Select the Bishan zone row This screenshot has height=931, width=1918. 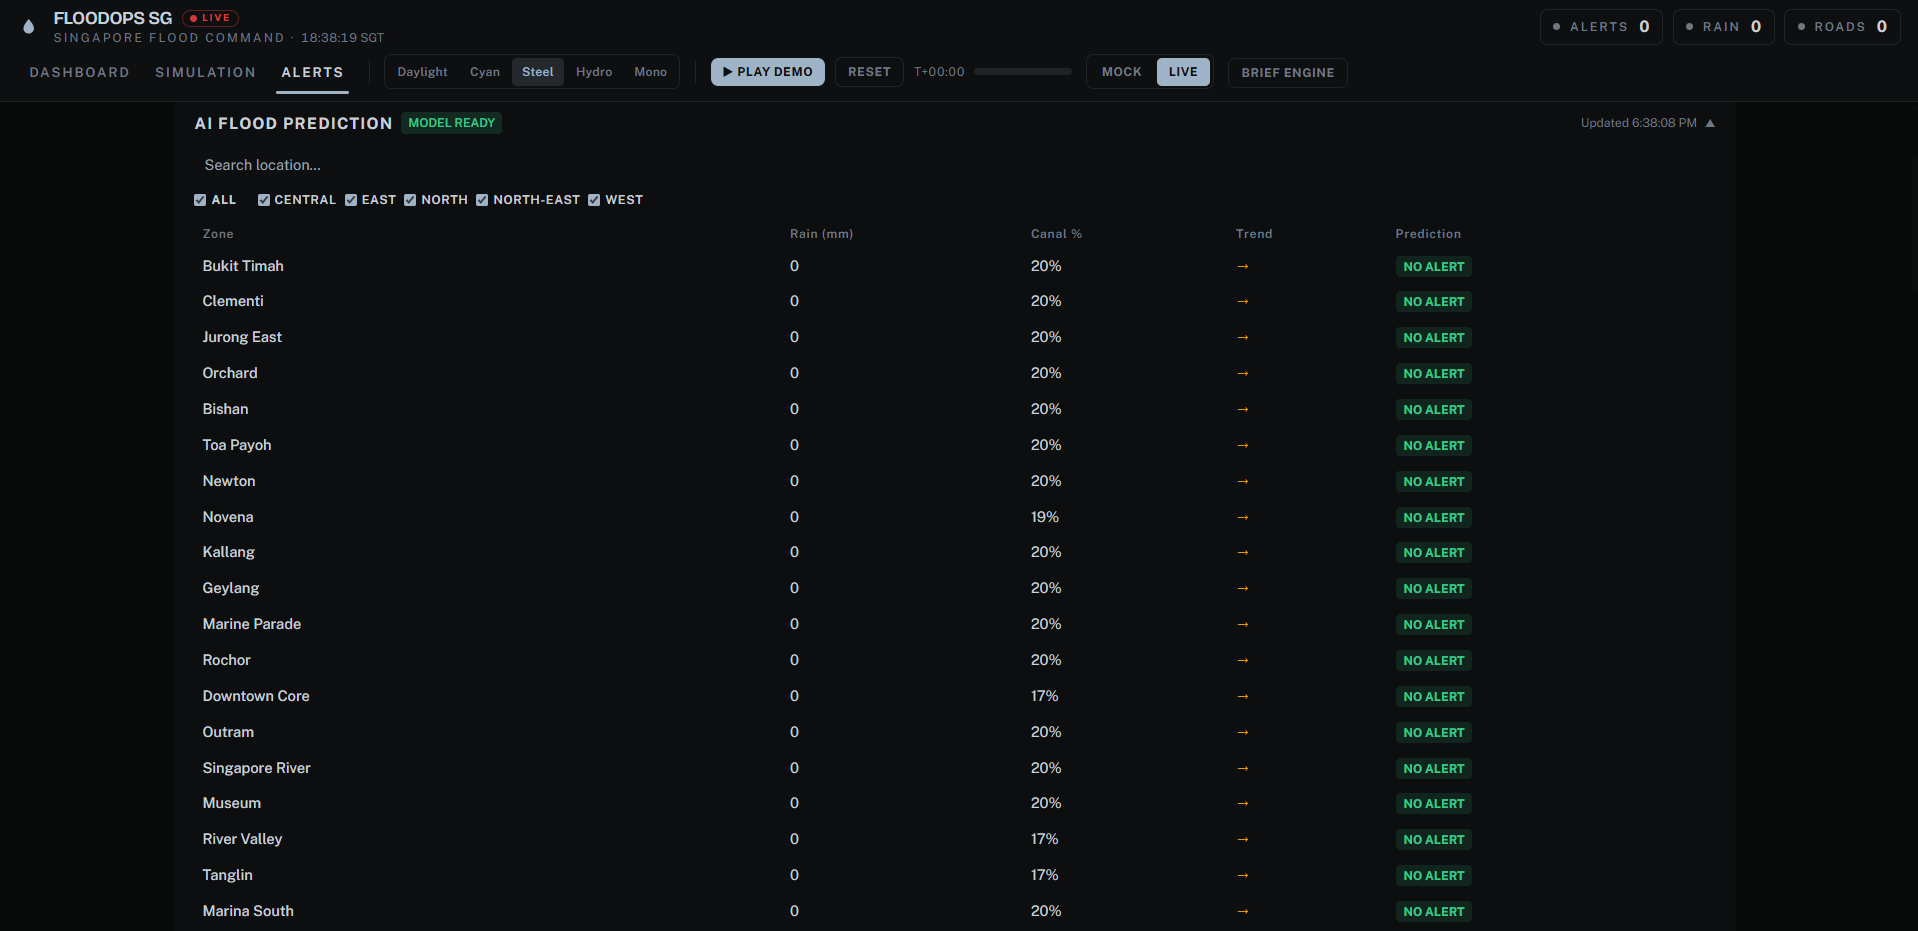click(955, 409)
